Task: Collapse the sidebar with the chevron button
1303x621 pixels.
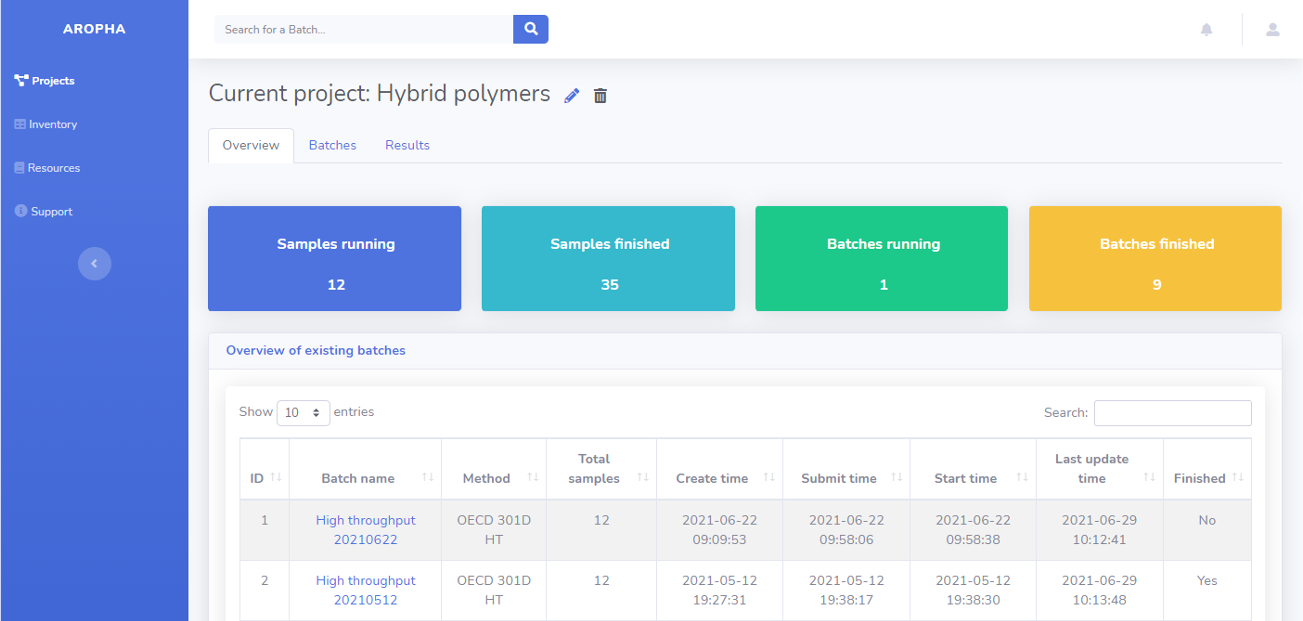Action: (94, 264)
